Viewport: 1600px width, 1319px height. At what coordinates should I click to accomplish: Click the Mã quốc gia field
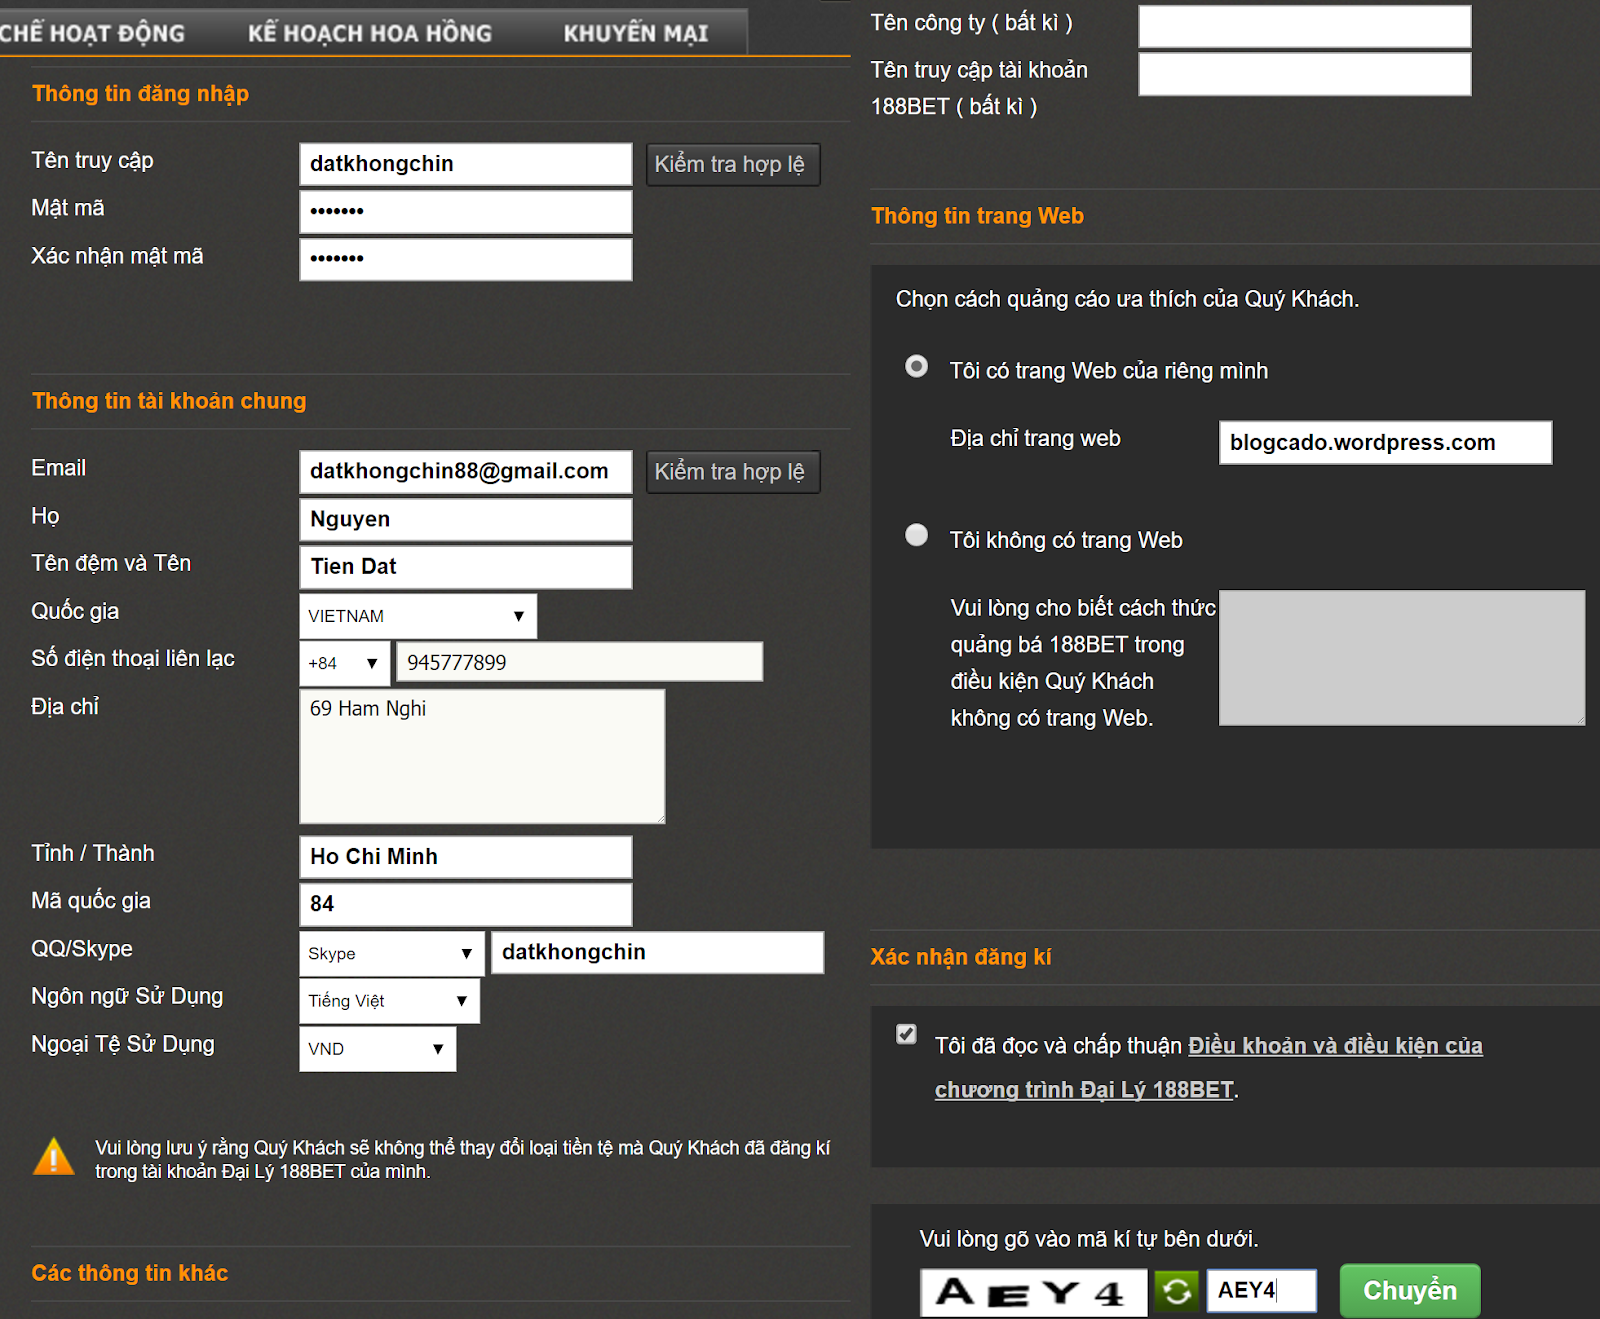[x=466, y=904]
